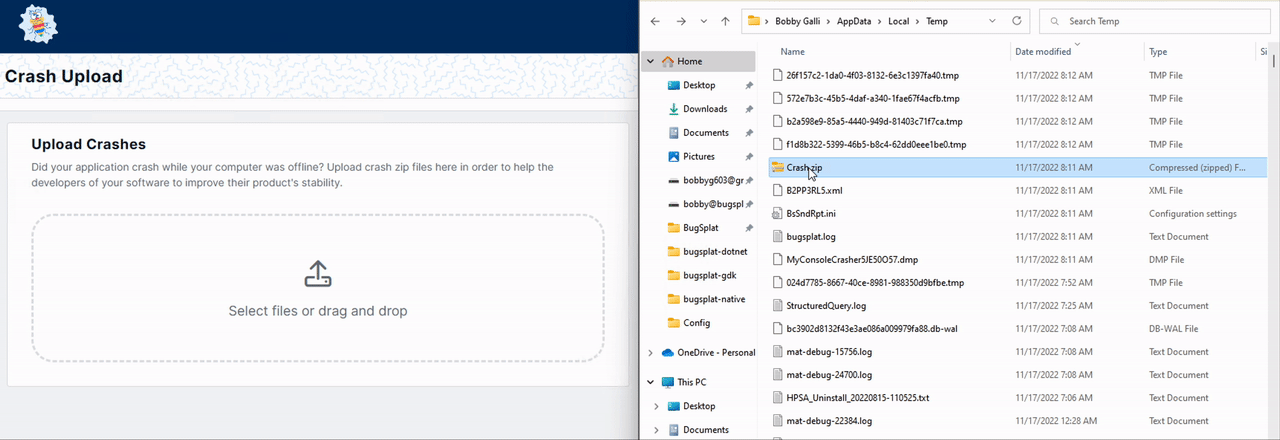Refresh the Temp folder view
1280x440 pixels.
click(x=1017, y=21)
